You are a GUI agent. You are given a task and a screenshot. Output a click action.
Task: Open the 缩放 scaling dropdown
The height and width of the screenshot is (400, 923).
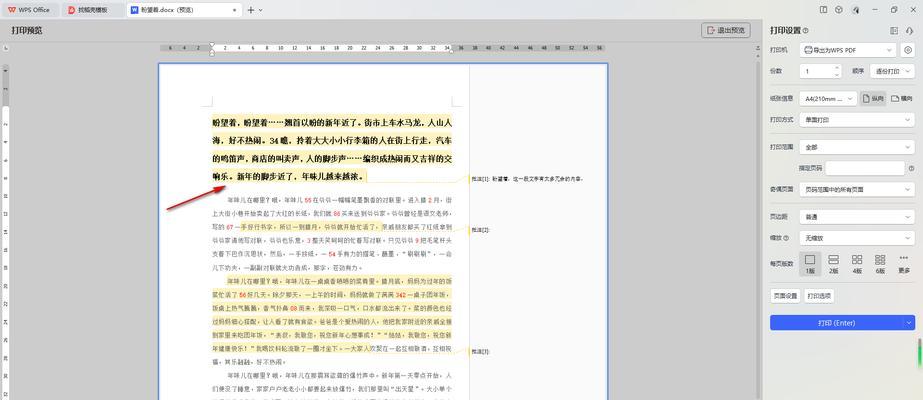[x=857, y=238]
